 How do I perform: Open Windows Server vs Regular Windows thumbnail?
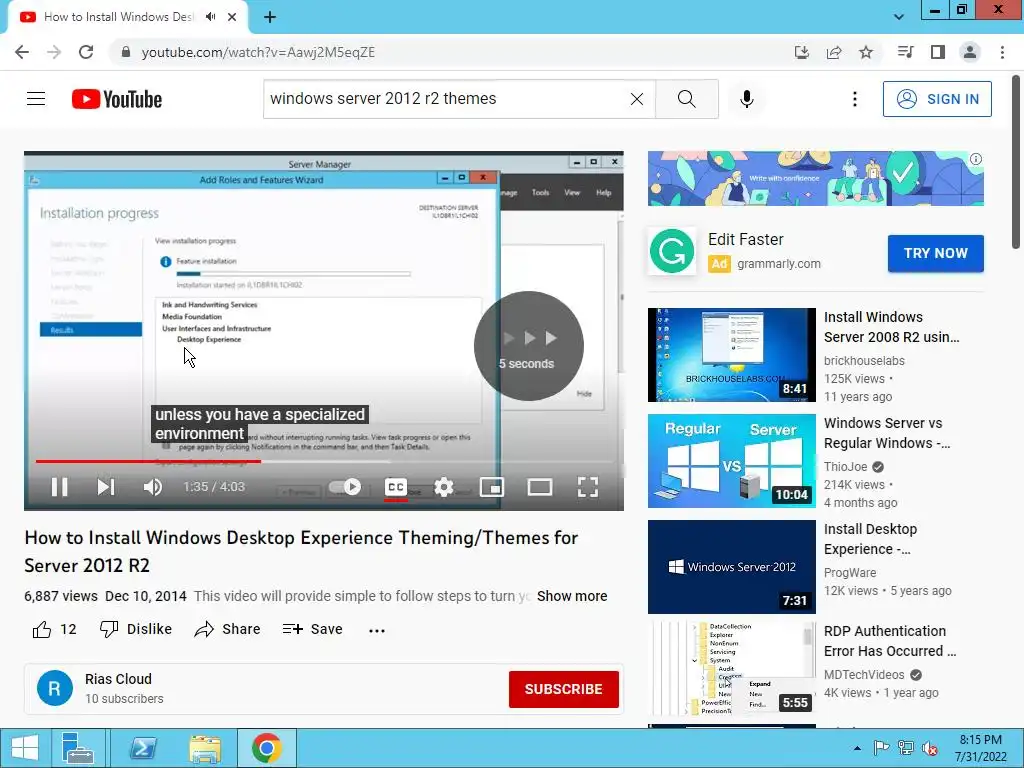point(731,460)
